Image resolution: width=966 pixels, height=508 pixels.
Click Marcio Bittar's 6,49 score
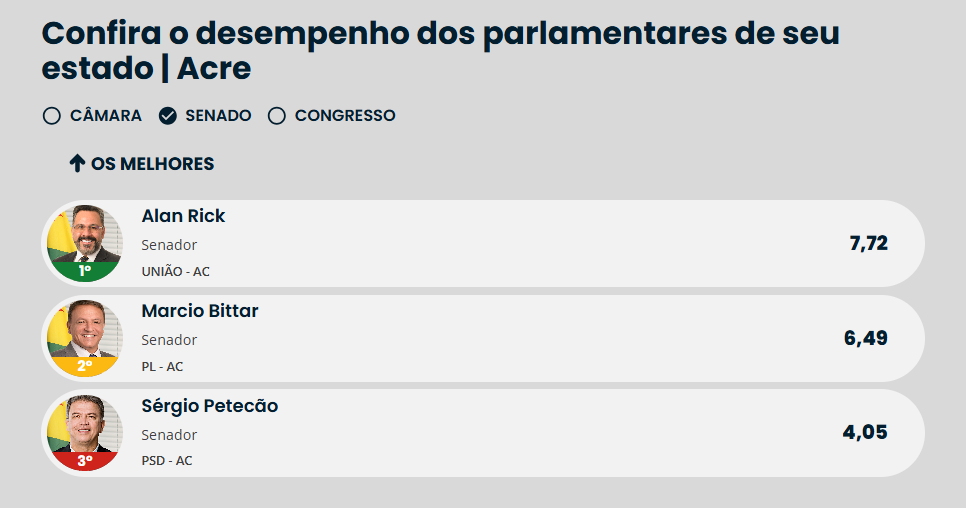pos(866,338)
